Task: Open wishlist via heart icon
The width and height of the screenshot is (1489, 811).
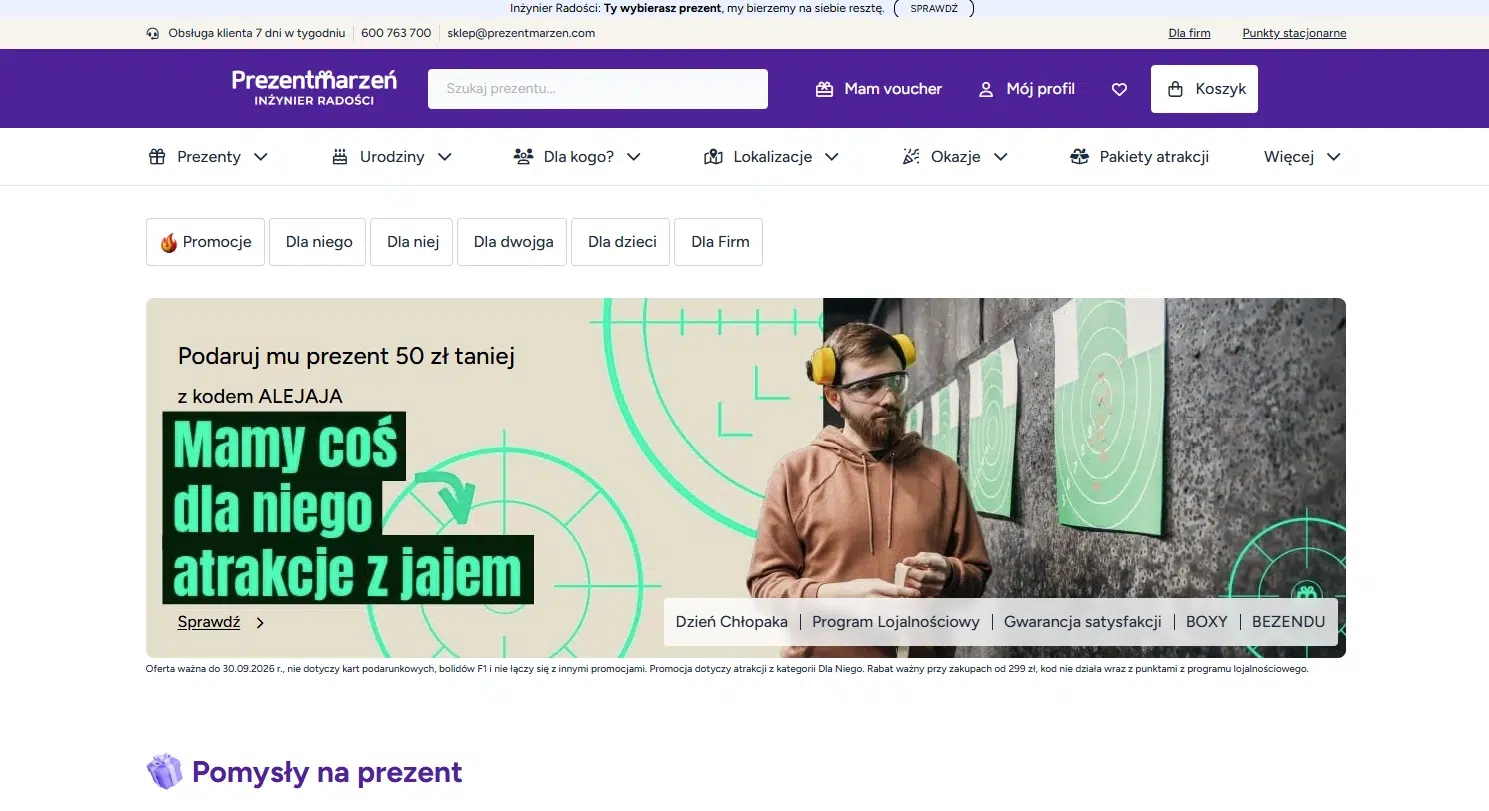Action: (x=1119, y=89)
